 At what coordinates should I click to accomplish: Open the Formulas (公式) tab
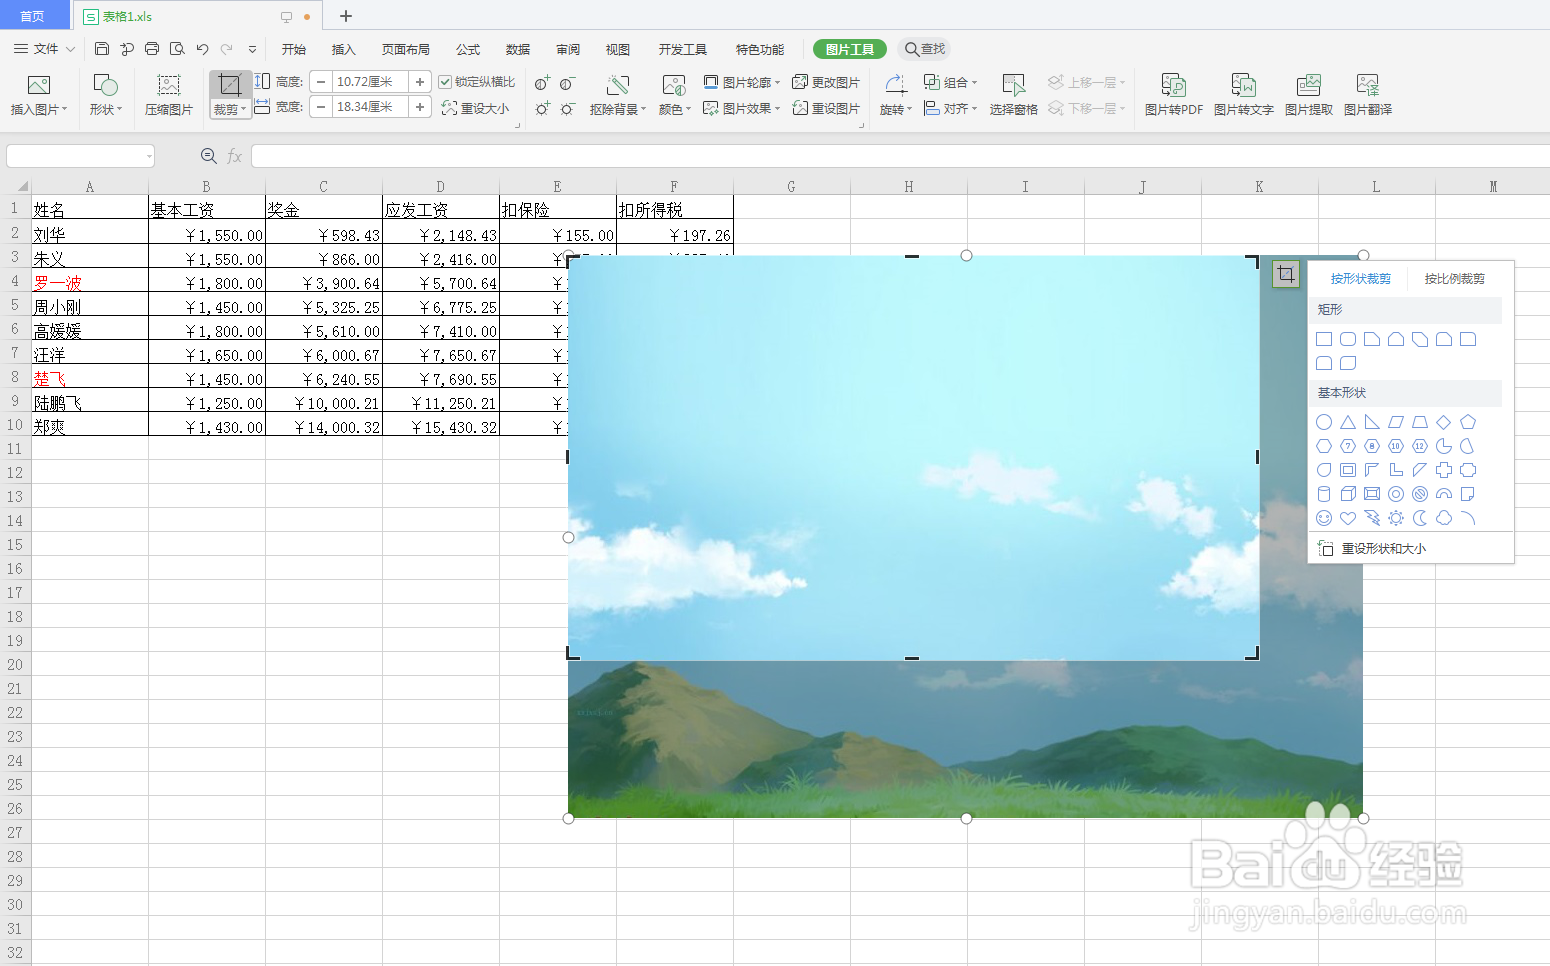468,49
